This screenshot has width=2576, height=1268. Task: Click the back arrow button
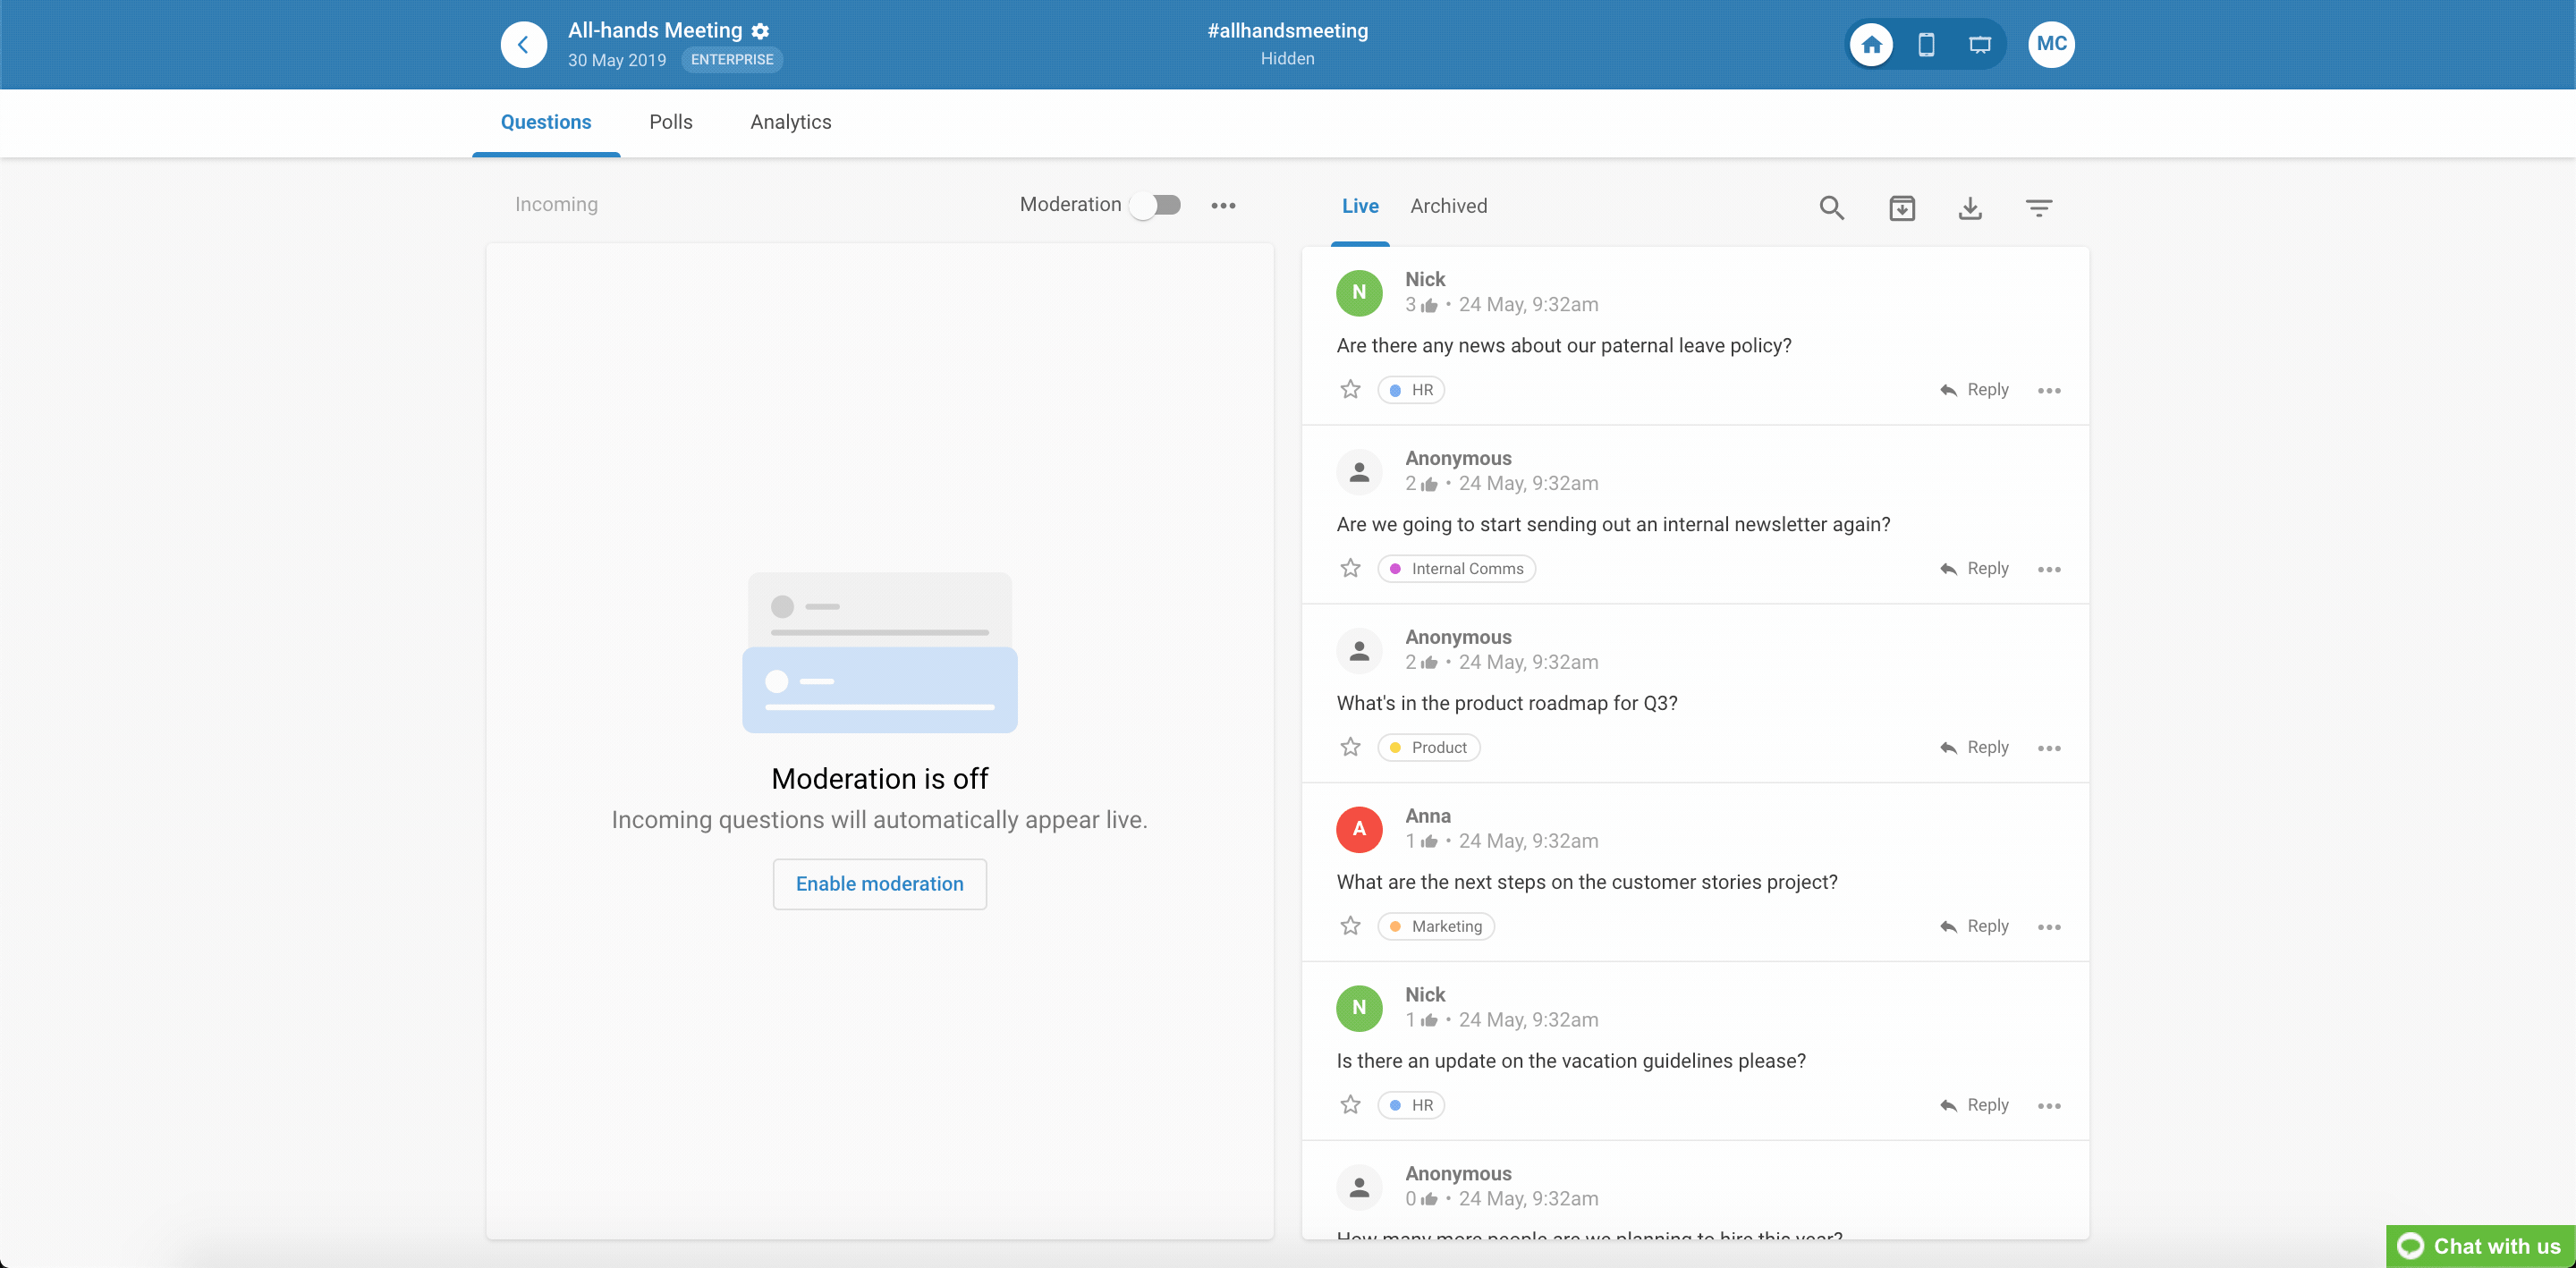523,44
